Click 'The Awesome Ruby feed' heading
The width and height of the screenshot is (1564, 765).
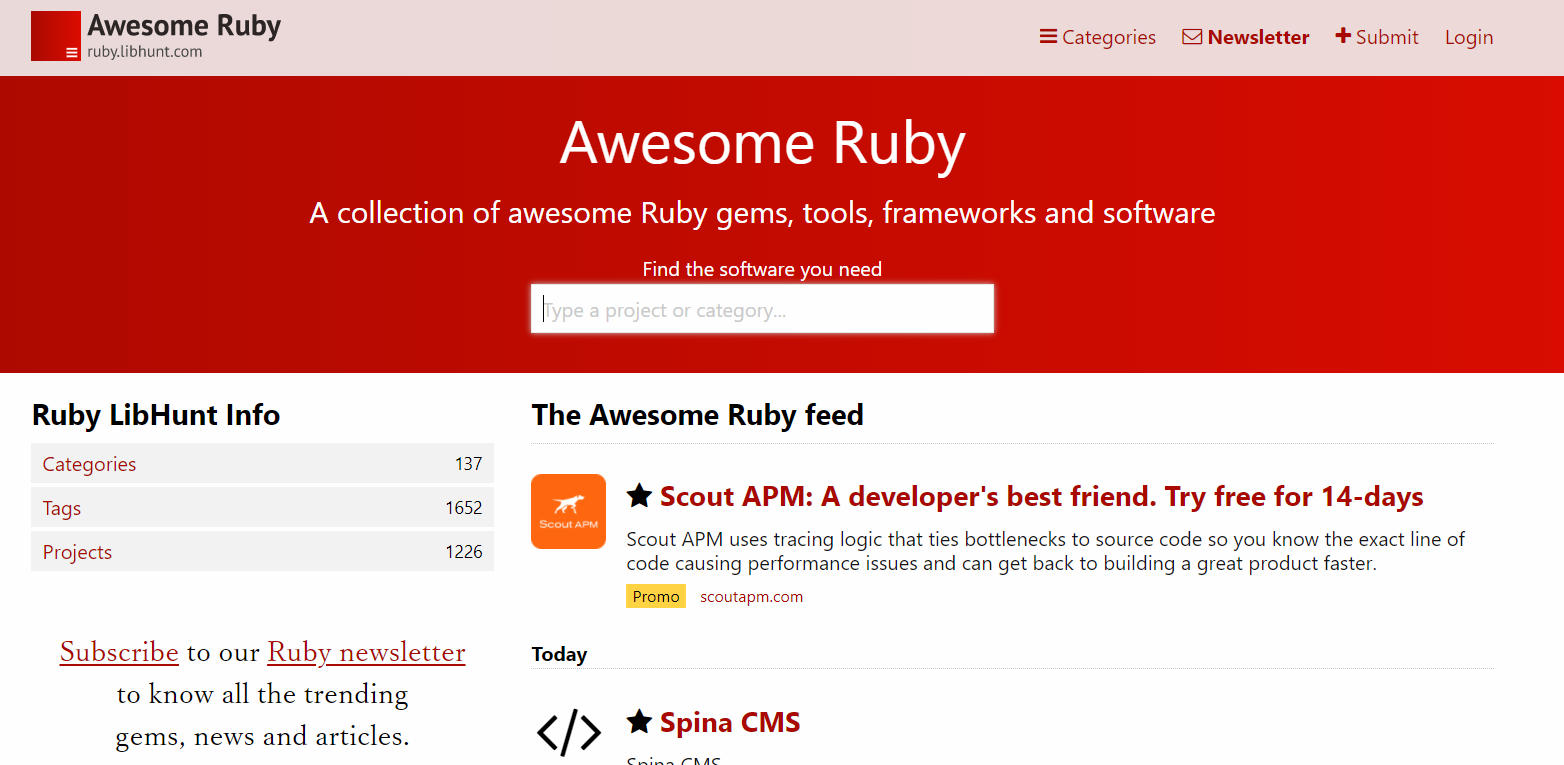[x=697, y=415]
